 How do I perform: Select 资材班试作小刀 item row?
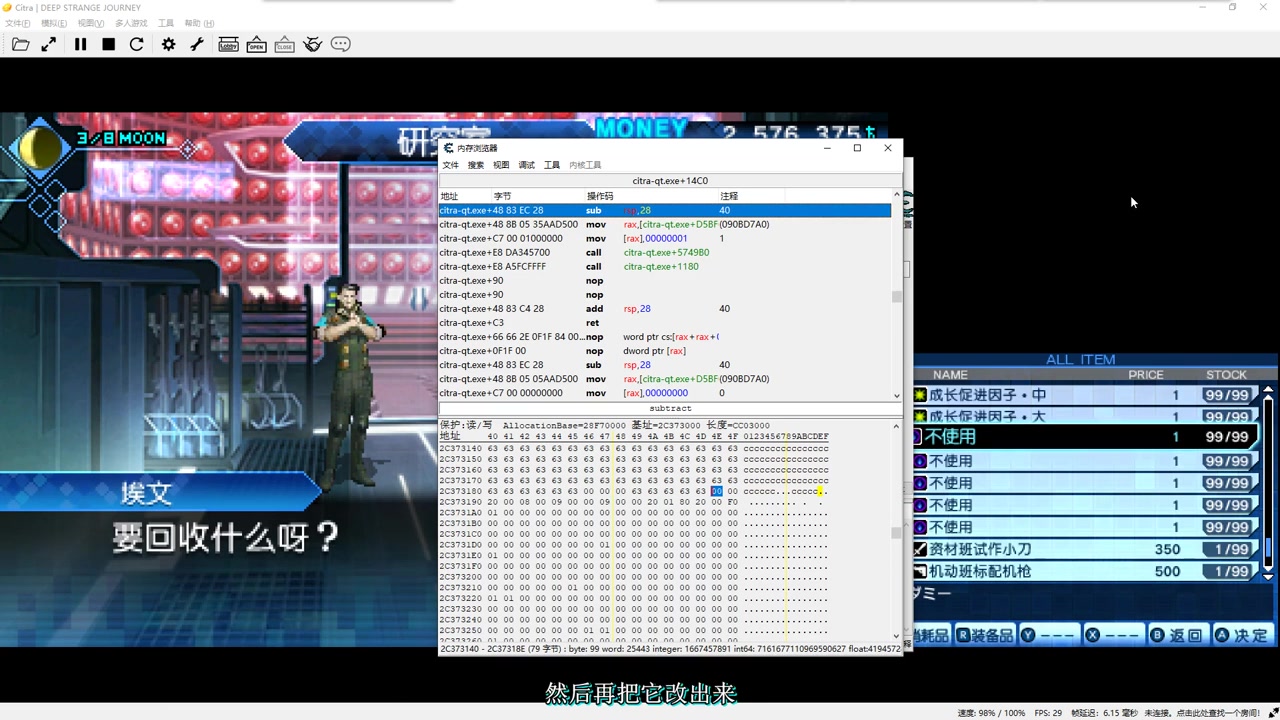pos(1086,549)
